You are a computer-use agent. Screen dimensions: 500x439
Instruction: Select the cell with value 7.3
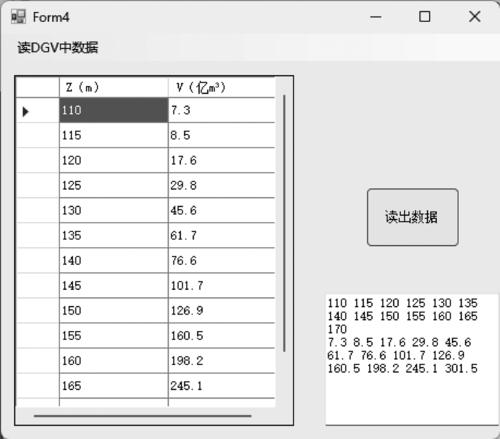point(222,110)
